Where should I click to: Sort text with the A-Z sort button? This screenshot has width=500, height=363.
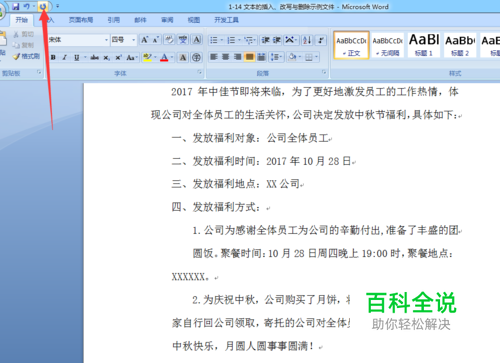tap(307, 40)
